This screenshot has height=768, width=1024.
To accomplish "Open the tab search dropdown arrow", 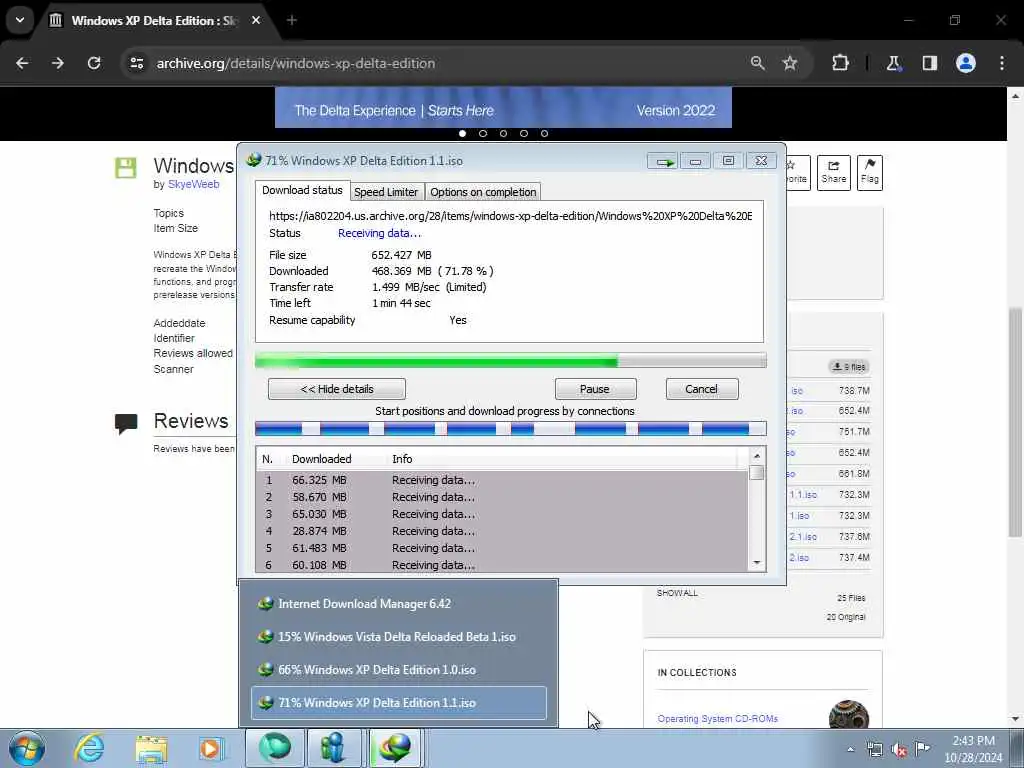I will click(20, 20).
